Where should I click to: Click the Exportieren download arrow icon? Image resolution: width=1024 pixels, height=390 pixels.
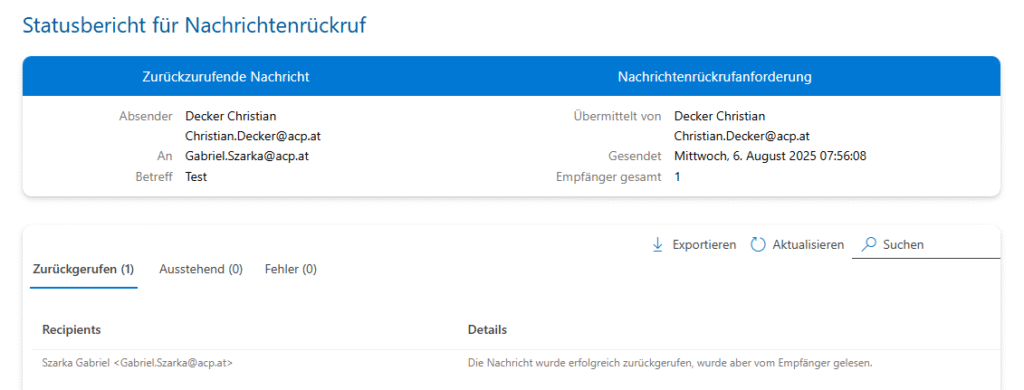[658, 245]
